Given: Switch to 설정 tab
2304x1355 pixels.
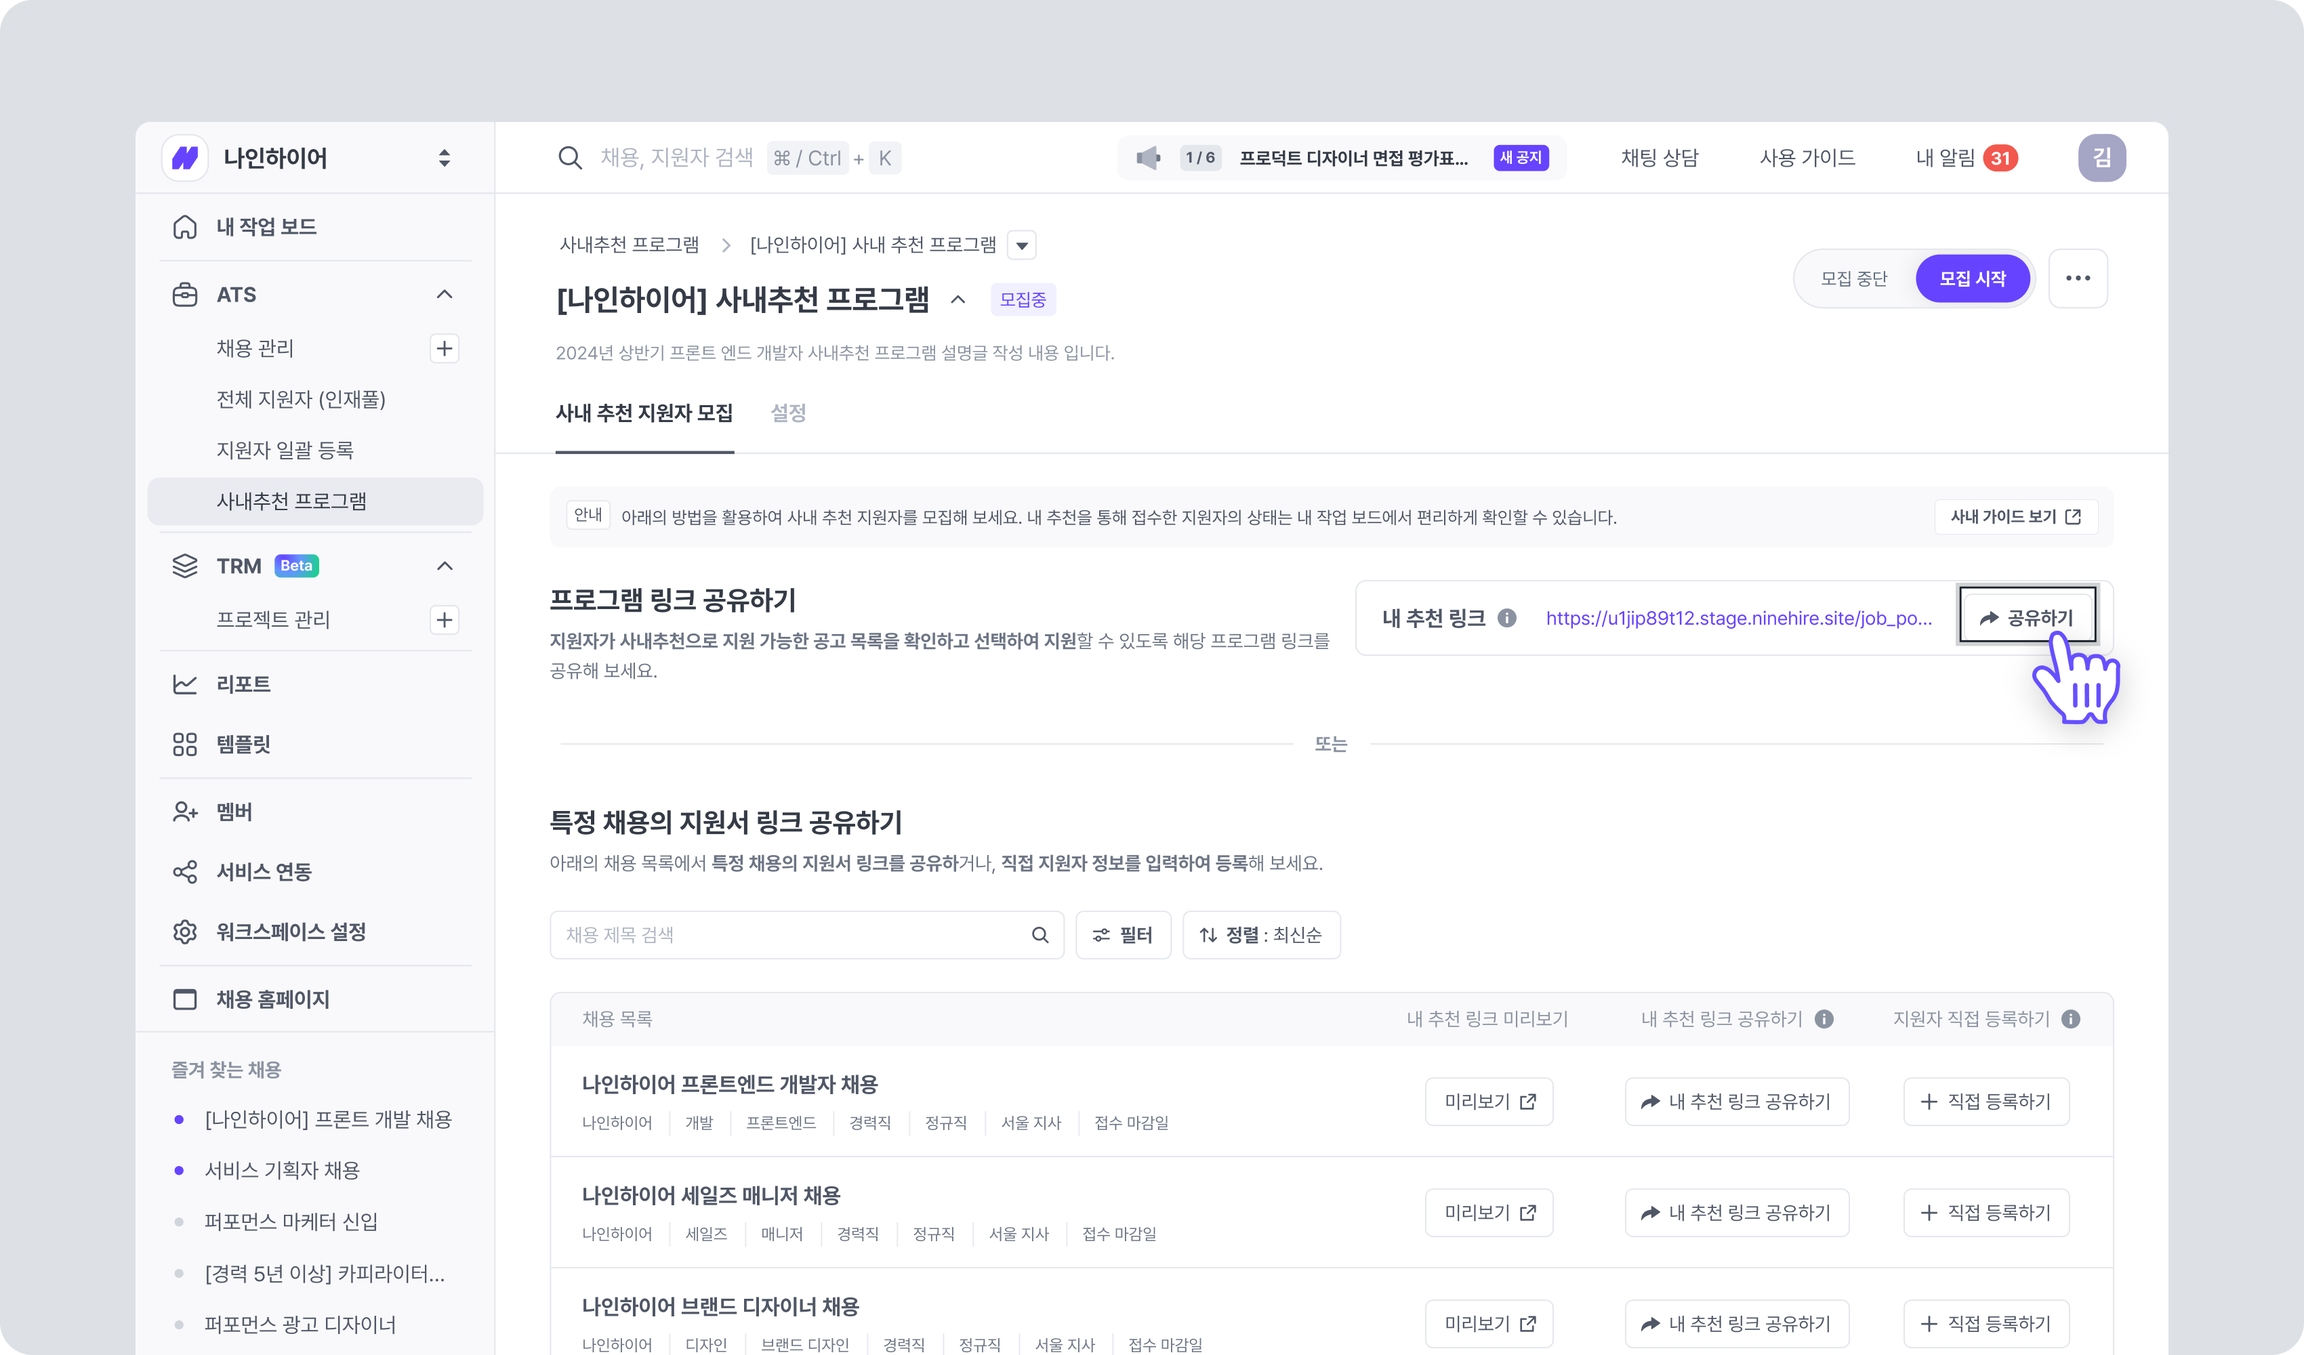Looking at the screenshot, I should point(788,413).
